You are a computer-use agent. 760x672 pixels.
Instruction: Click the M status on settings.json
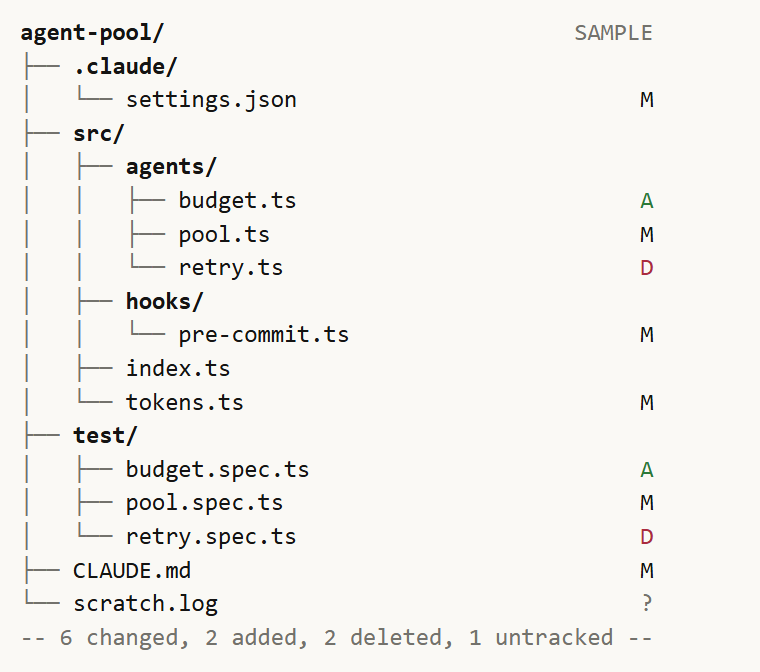tap(647, 100)
